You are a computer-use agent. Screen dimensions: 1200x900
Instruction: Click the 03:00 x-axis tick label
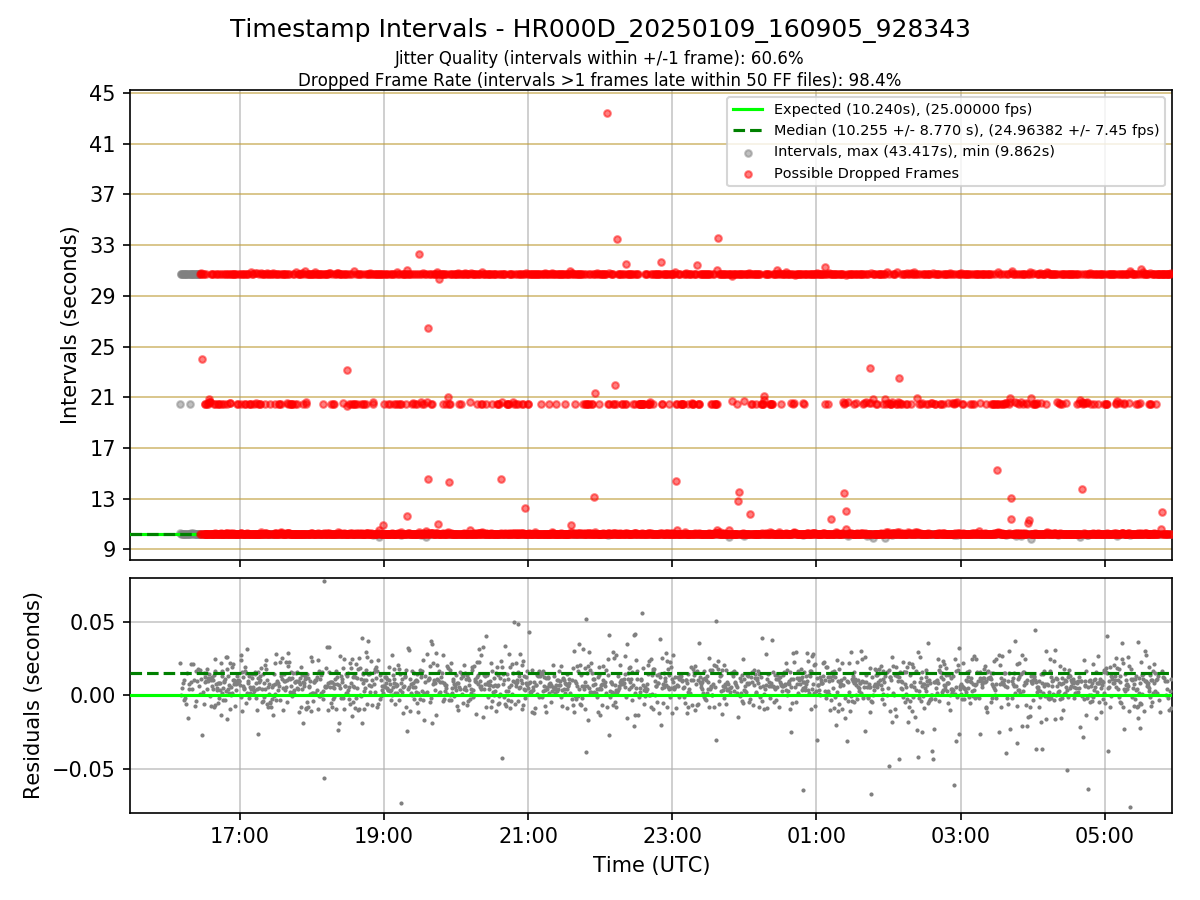960,833
